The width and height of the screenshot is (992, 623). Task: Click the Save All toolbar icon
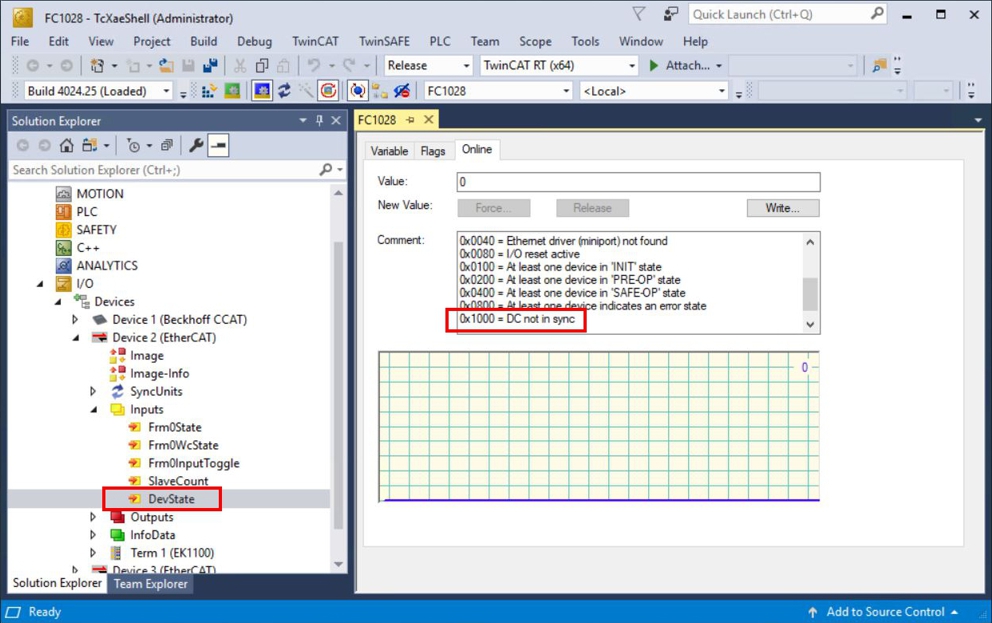(210, 65)
